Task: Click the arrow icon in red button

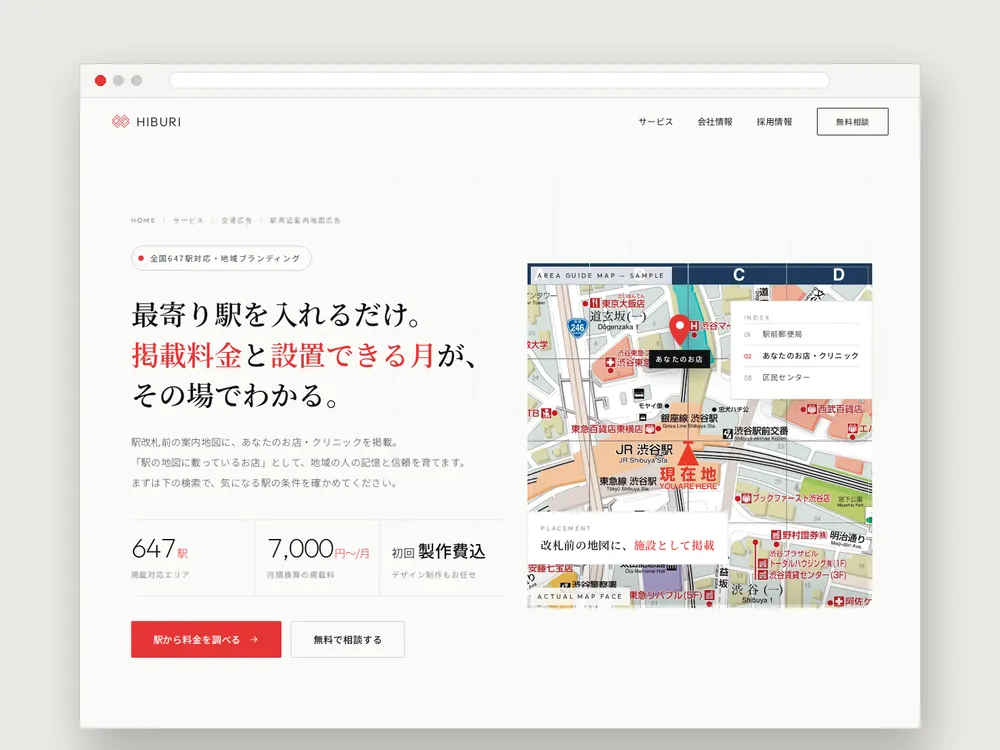Action: click(x=254, y=639)
